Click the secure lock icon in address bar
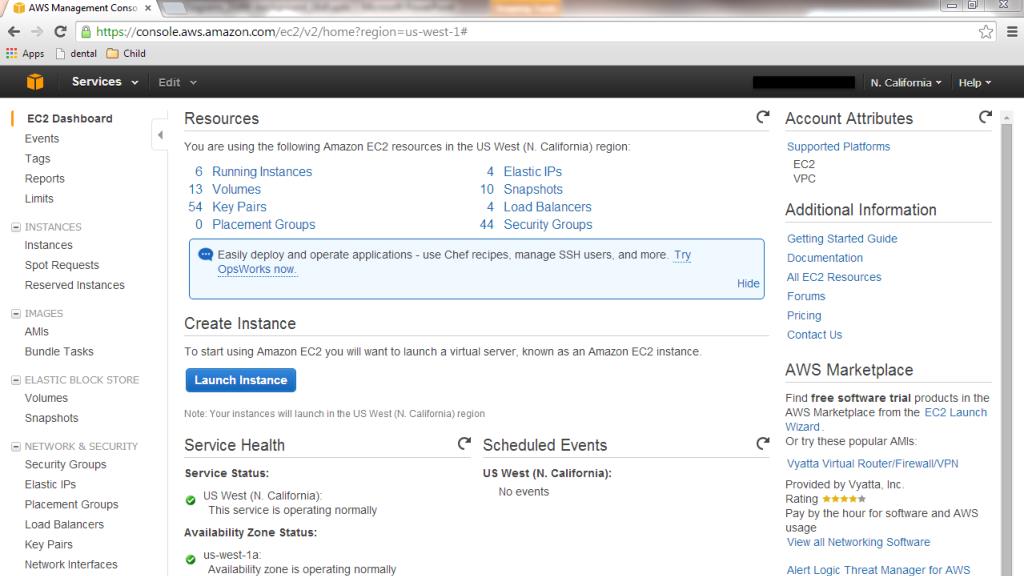1024x576 pixels. point(86,31)
